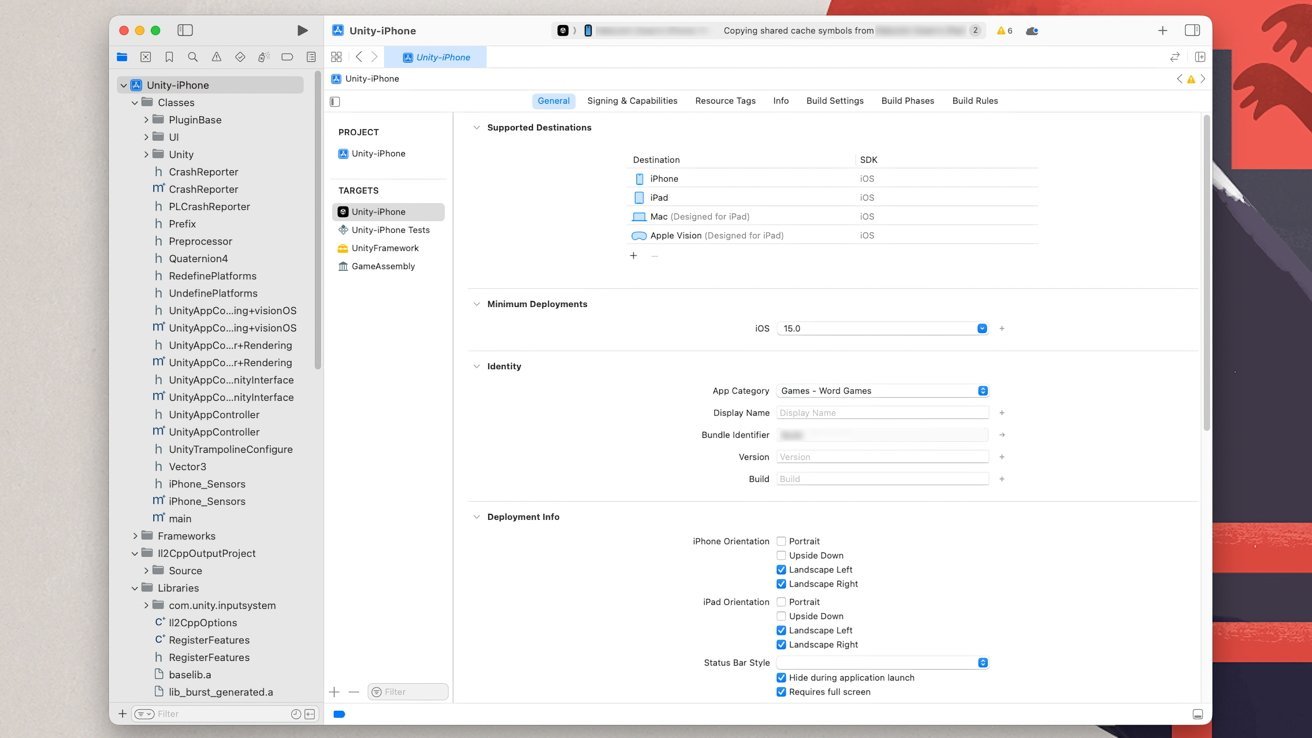Click the Xcode Cloud status icon

[1032, 31]
